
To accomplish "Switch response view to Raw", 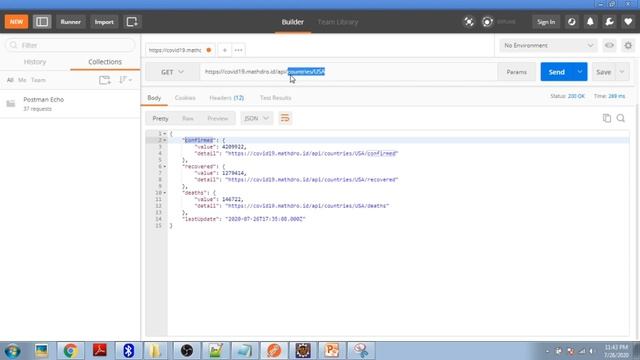I will pos(188,118).
